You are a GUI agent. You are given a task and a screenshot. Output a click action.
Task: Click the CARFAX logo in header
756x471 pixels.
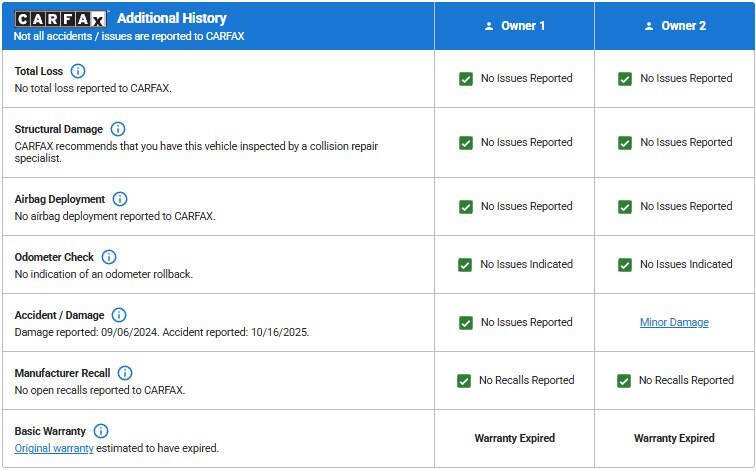(x=61, y=18)
